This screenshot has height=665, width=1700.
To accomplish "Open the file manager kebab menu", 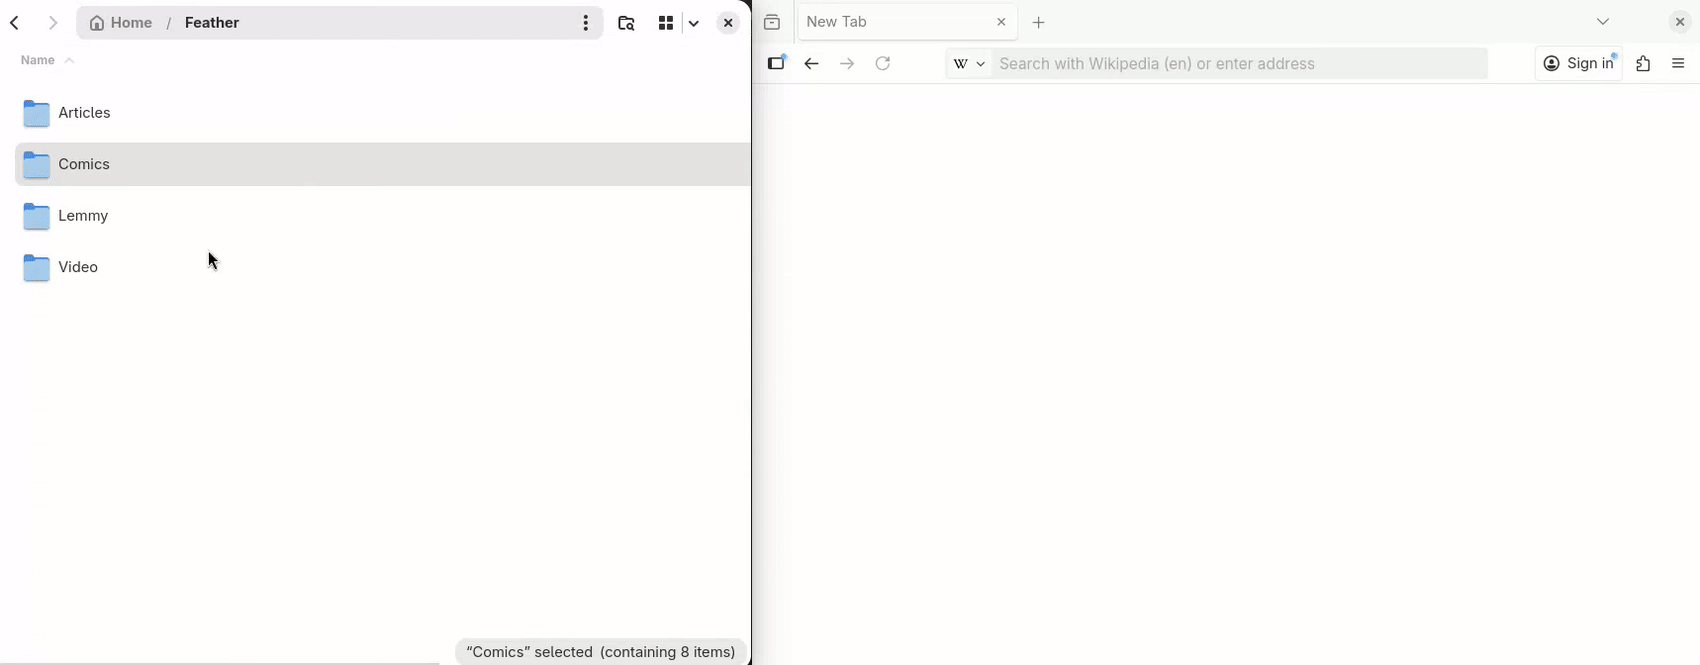I will point(586,23).
